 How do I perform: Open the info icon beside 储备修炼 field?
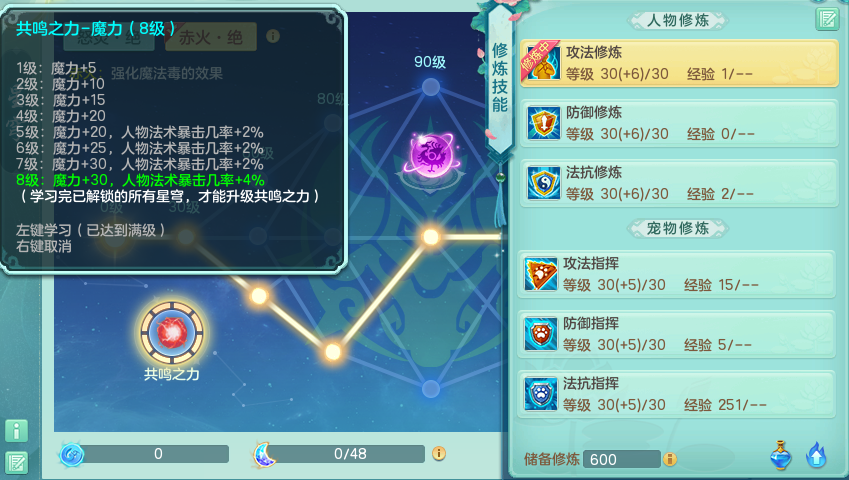(670, 459)
